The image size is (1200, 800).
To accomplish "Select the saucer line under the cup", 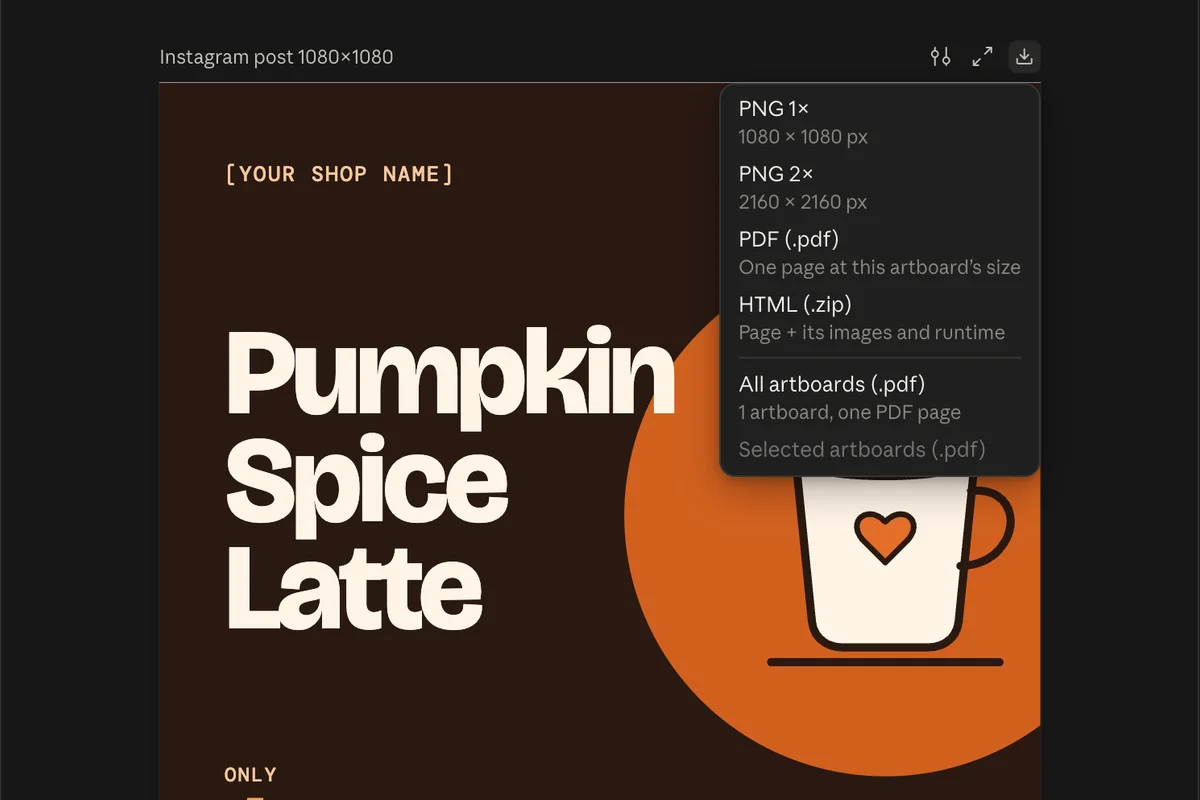I will [x=885, y=662].
